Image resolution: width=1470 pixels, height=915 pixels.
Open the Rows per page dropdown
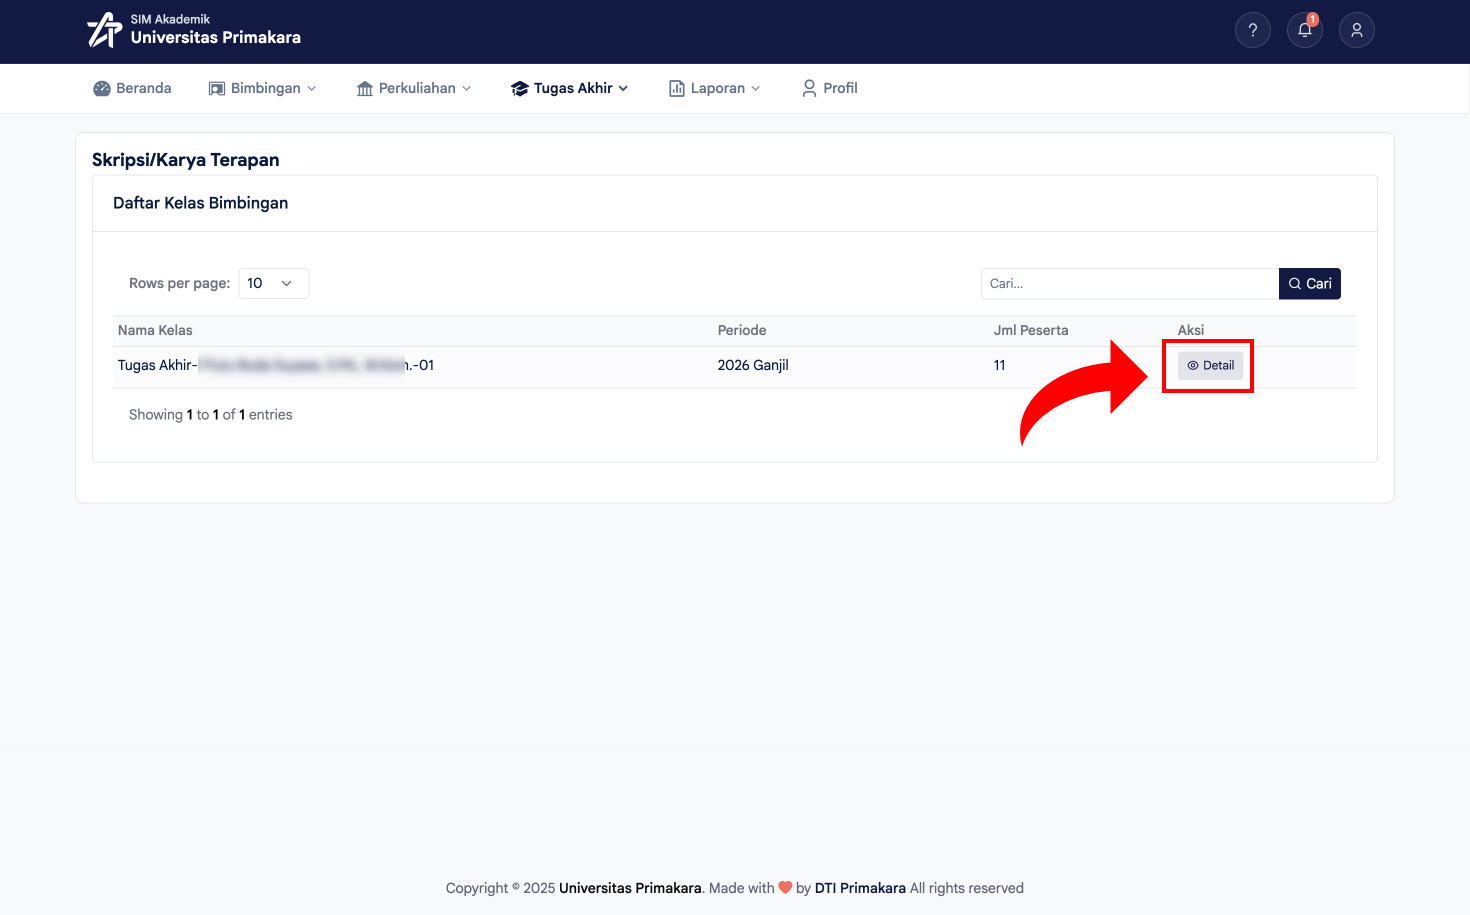click(273, 283)
